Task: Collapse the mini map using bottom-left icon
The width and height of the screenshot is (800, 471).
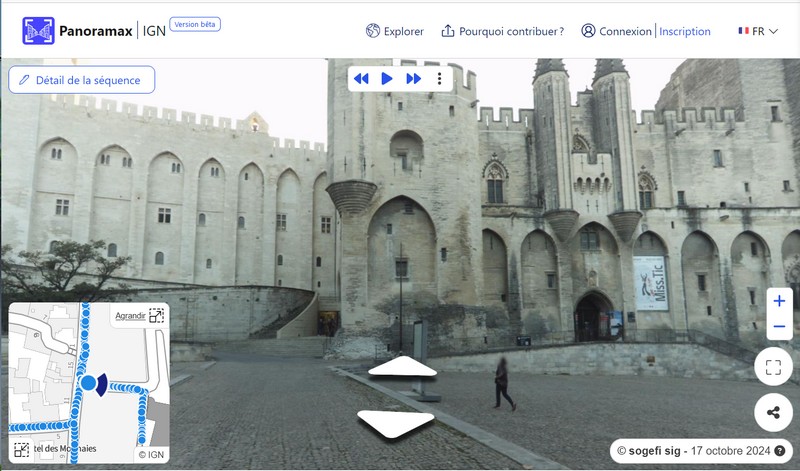Action: click(x=22, y=450)
